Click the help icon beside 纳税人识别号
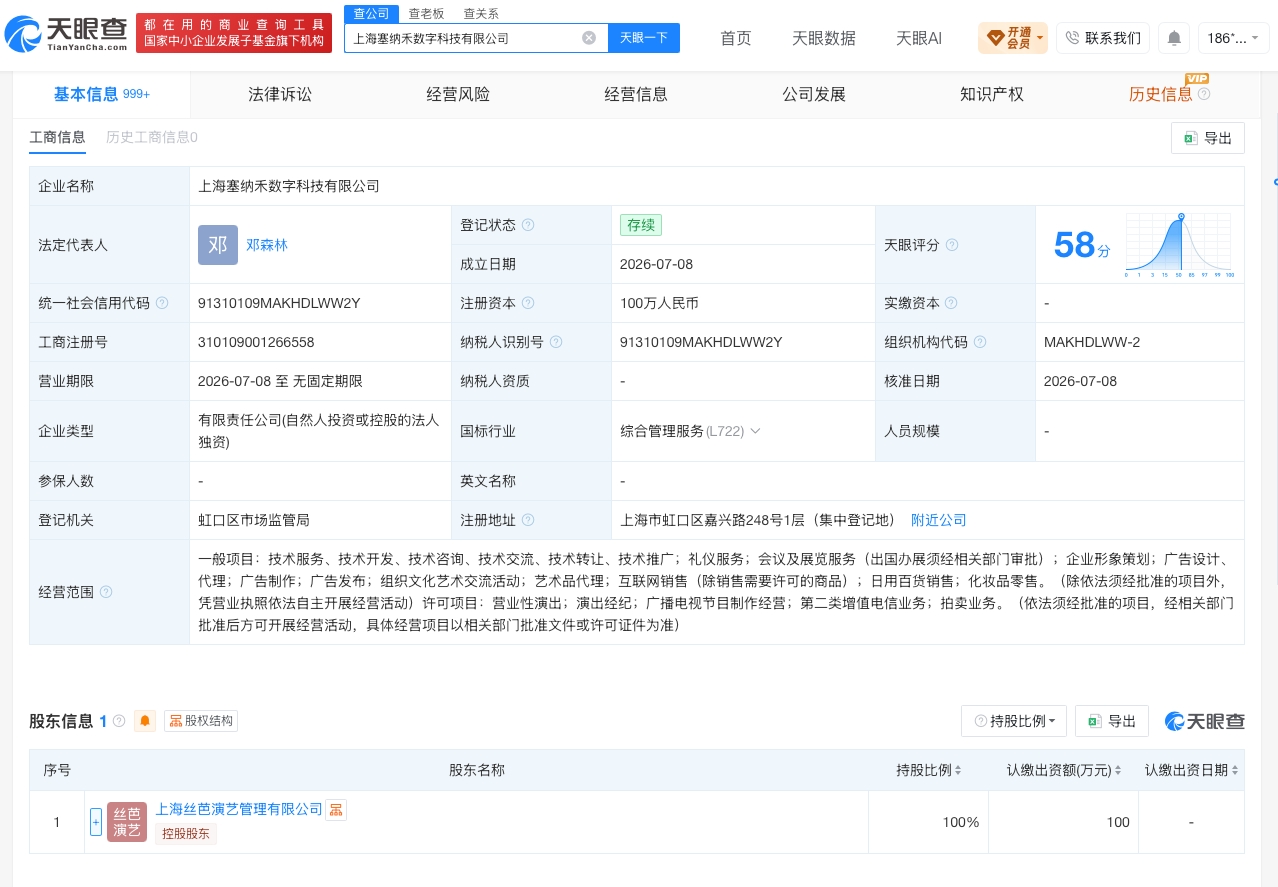 (556, 342)
